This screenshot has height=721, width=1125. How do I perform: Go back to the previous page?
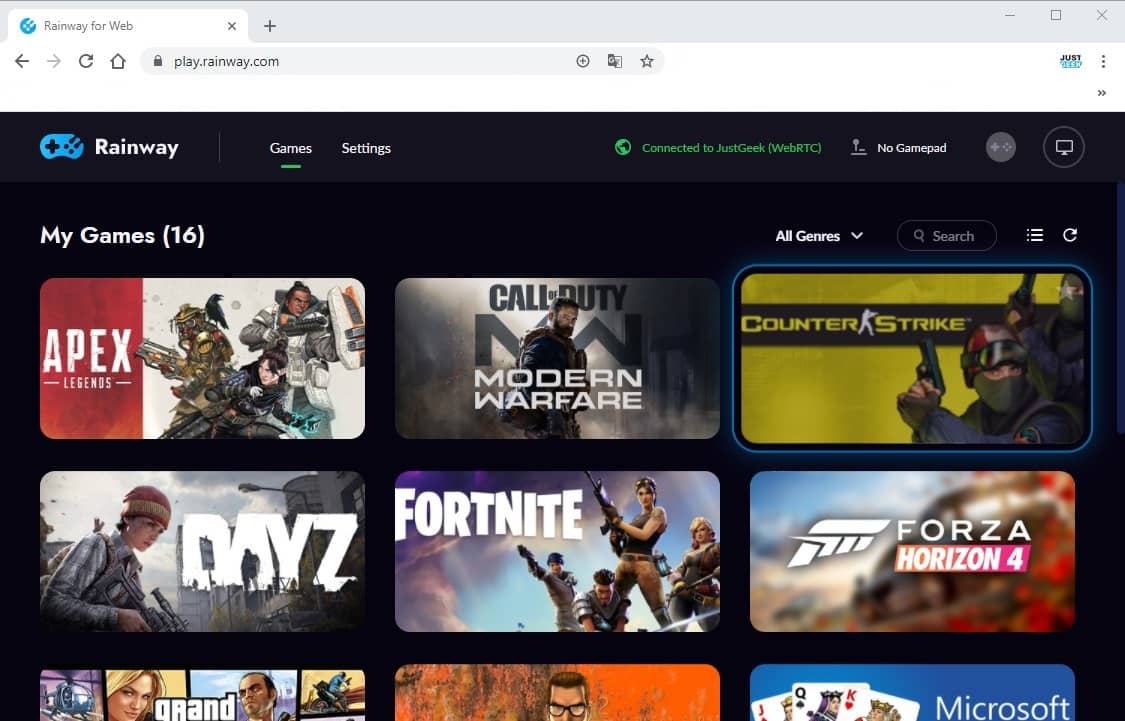click(x=22, y=61)
